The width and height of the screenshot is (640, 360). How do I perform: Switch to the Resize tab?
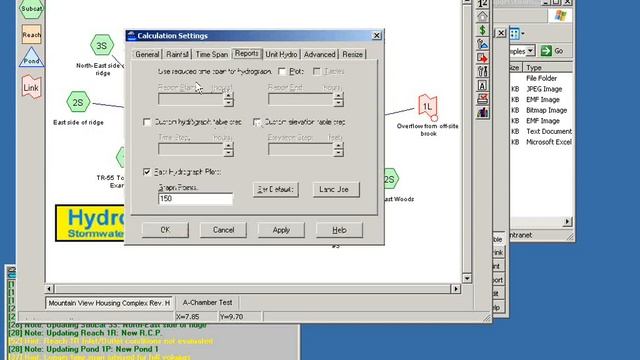[x=352, y=54]
